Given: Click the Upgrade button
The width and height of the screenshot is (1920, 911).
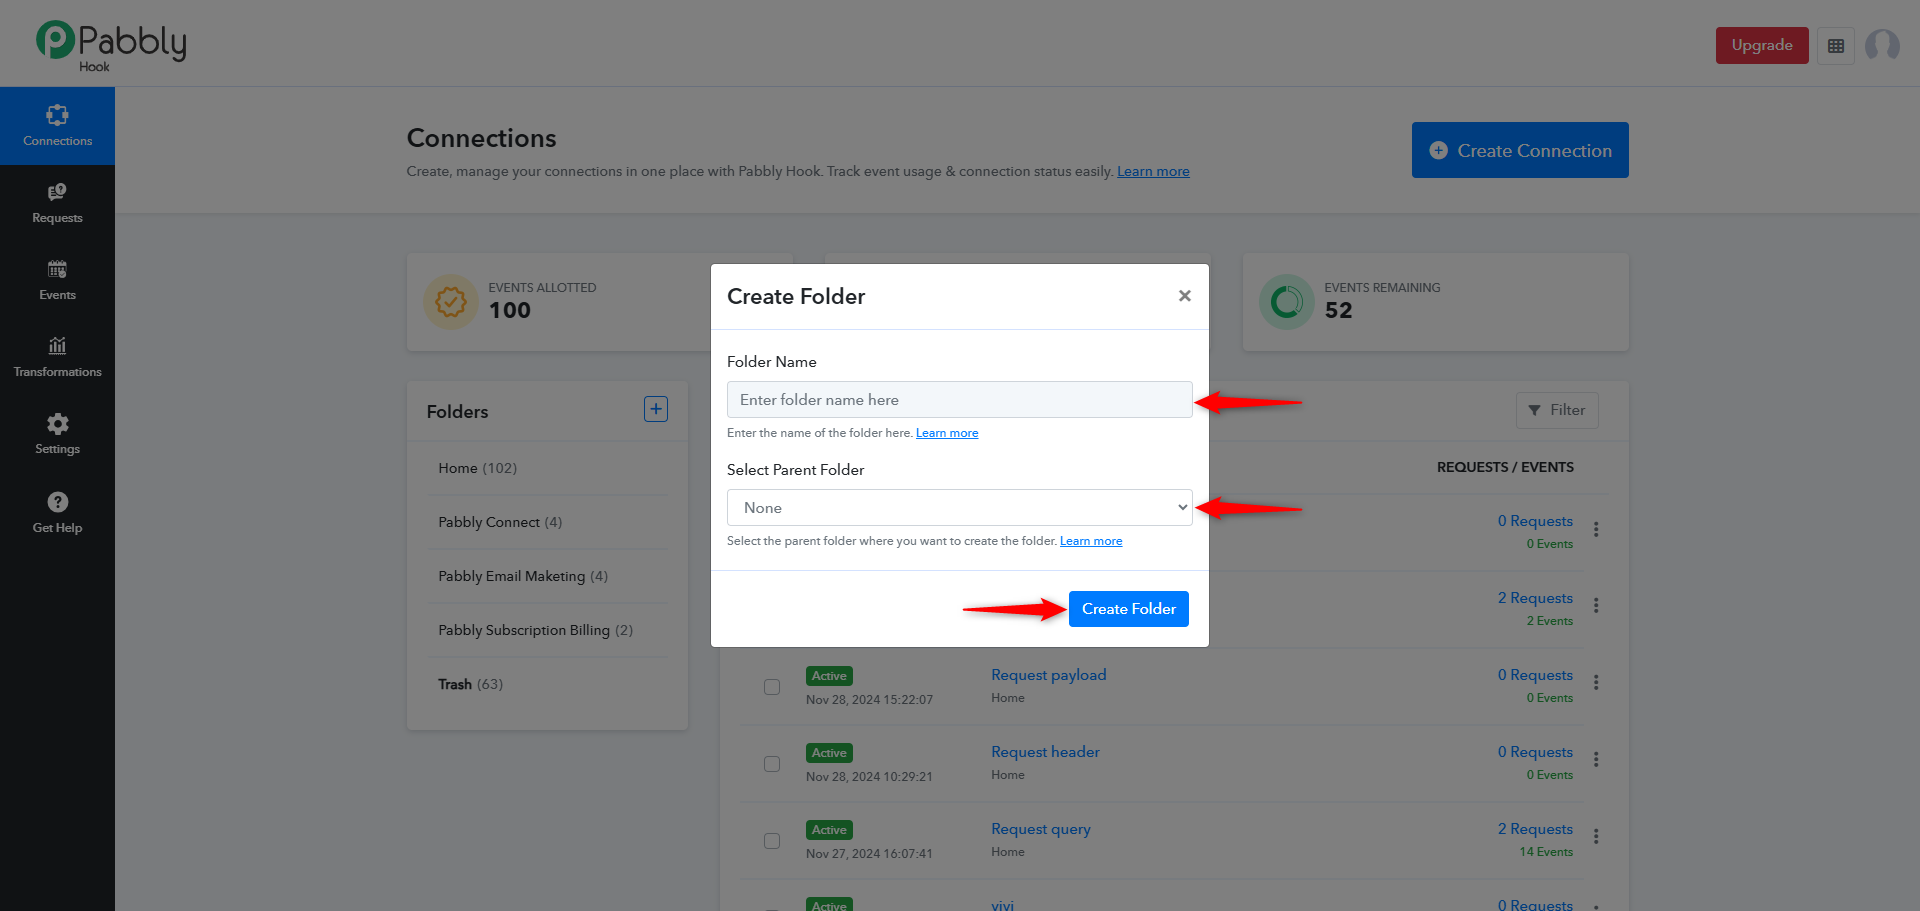Looking at the screenshot, I should coord(1762,45).
